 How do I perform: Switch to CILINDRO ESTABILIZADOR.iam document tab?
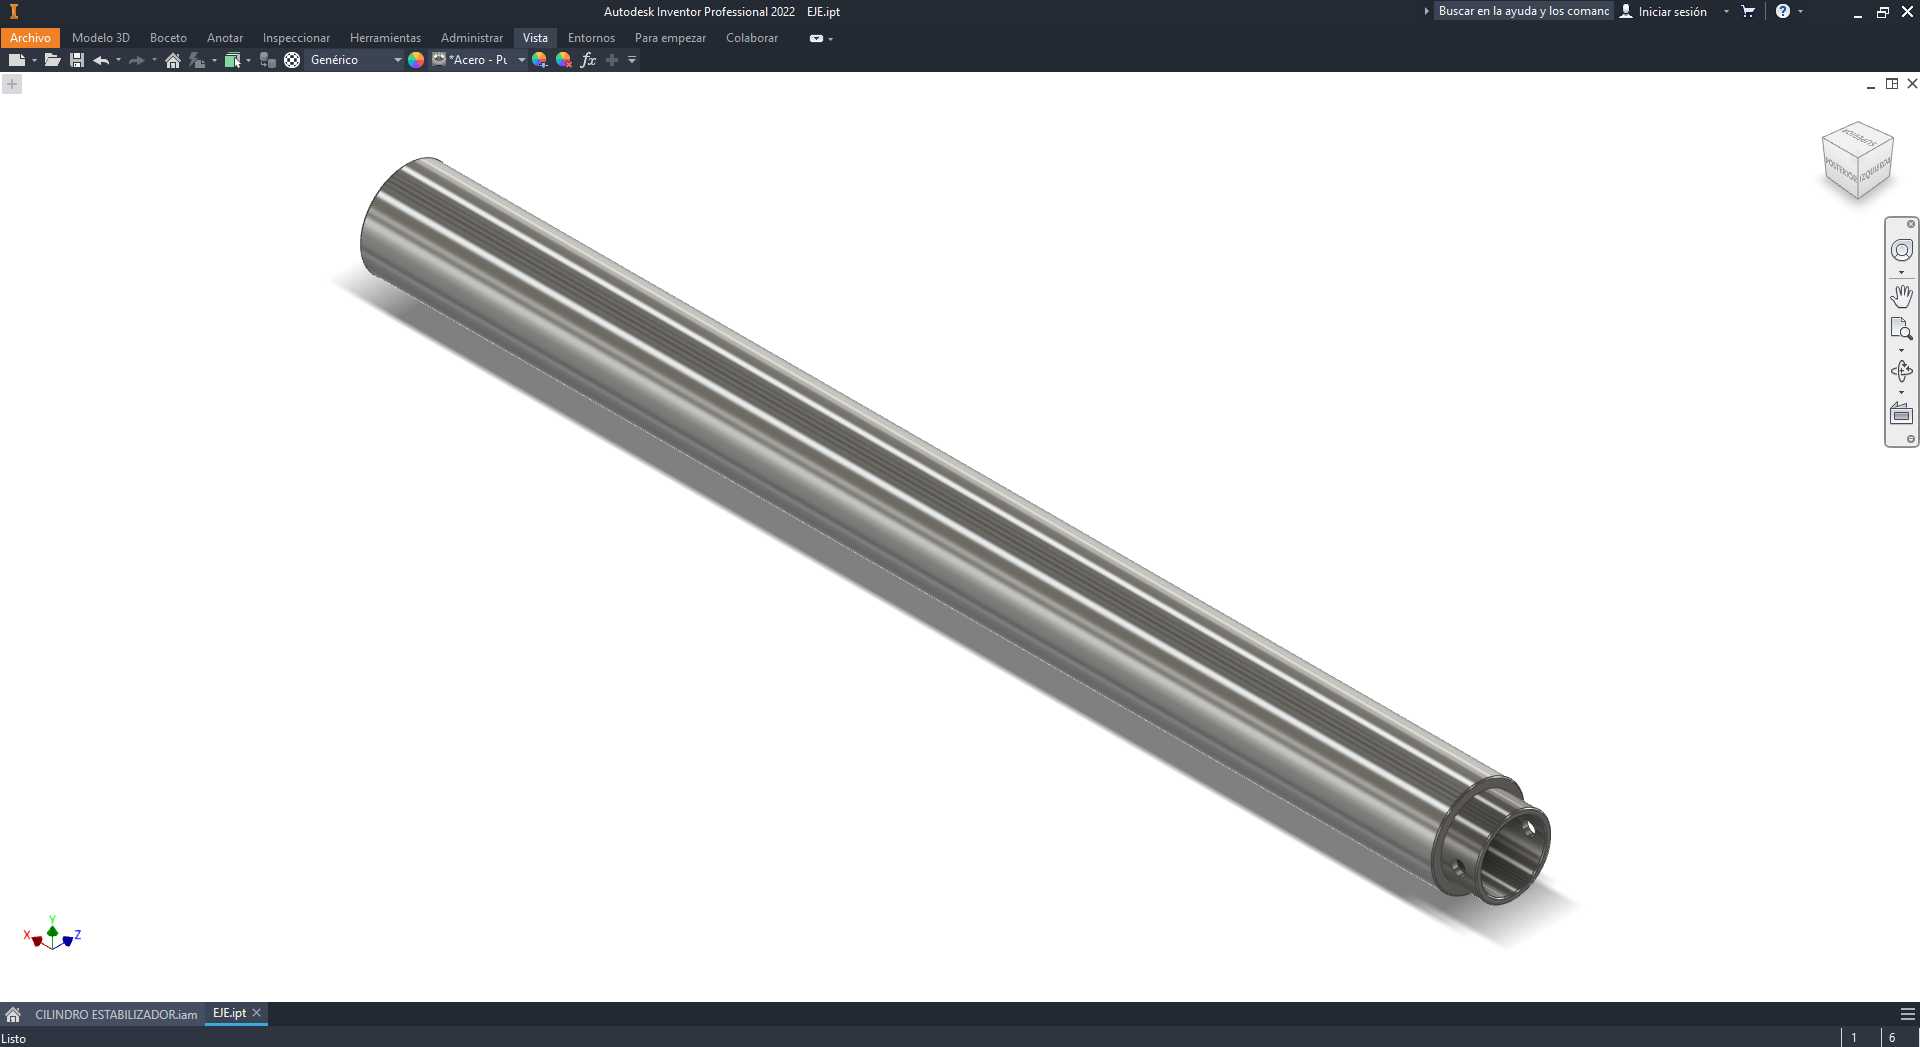(116, 1014)
